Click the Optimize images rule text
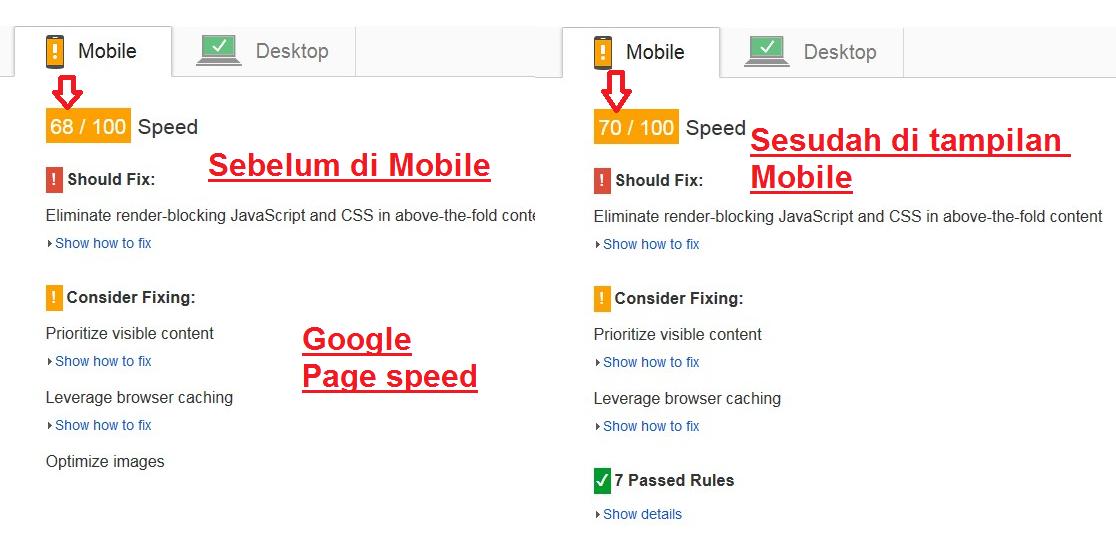The height and width of the screenshot is (550, 1116). 105,461
